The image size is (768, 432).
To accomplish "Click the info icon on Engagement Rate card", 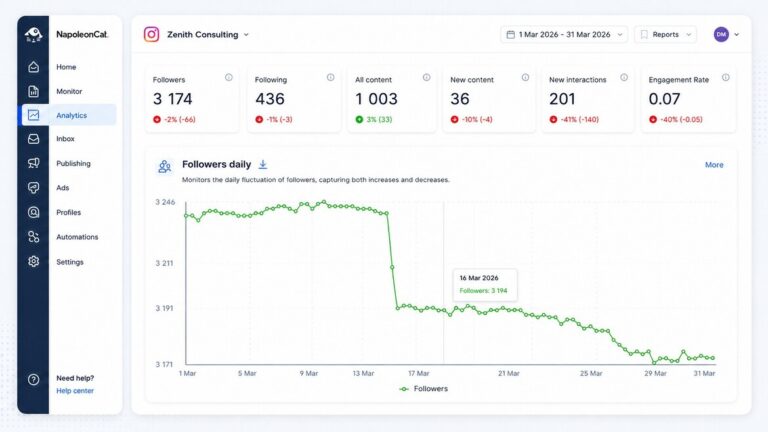I will (726, 77).
